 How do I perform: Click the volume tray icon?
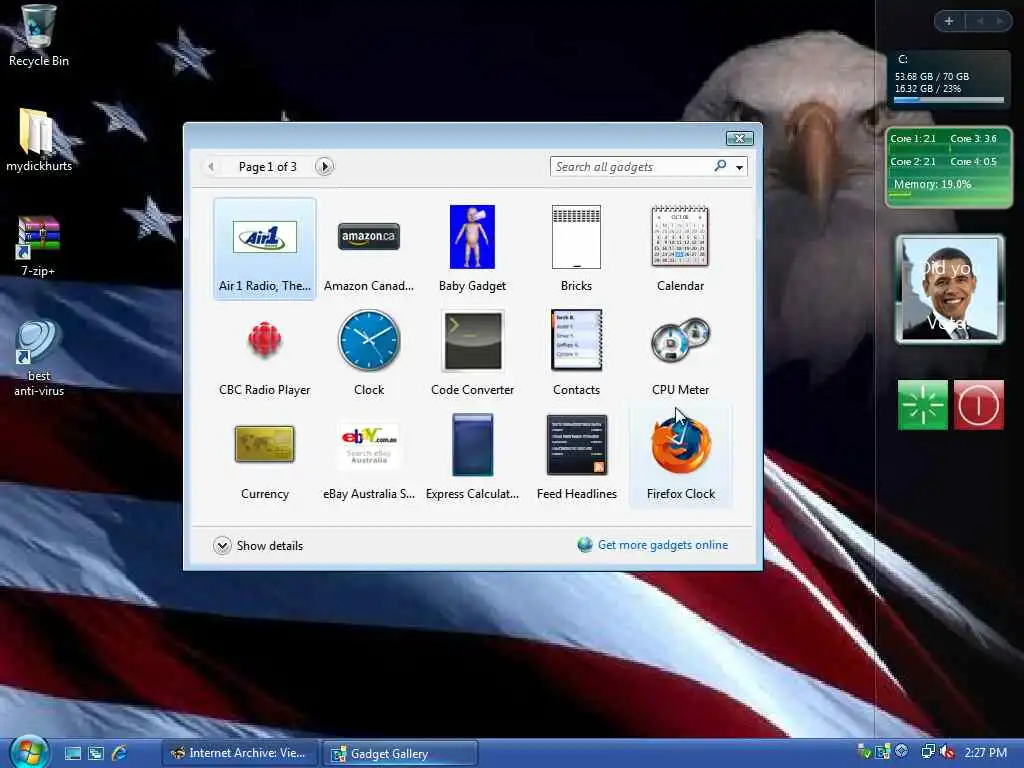(x=947, y=752)
